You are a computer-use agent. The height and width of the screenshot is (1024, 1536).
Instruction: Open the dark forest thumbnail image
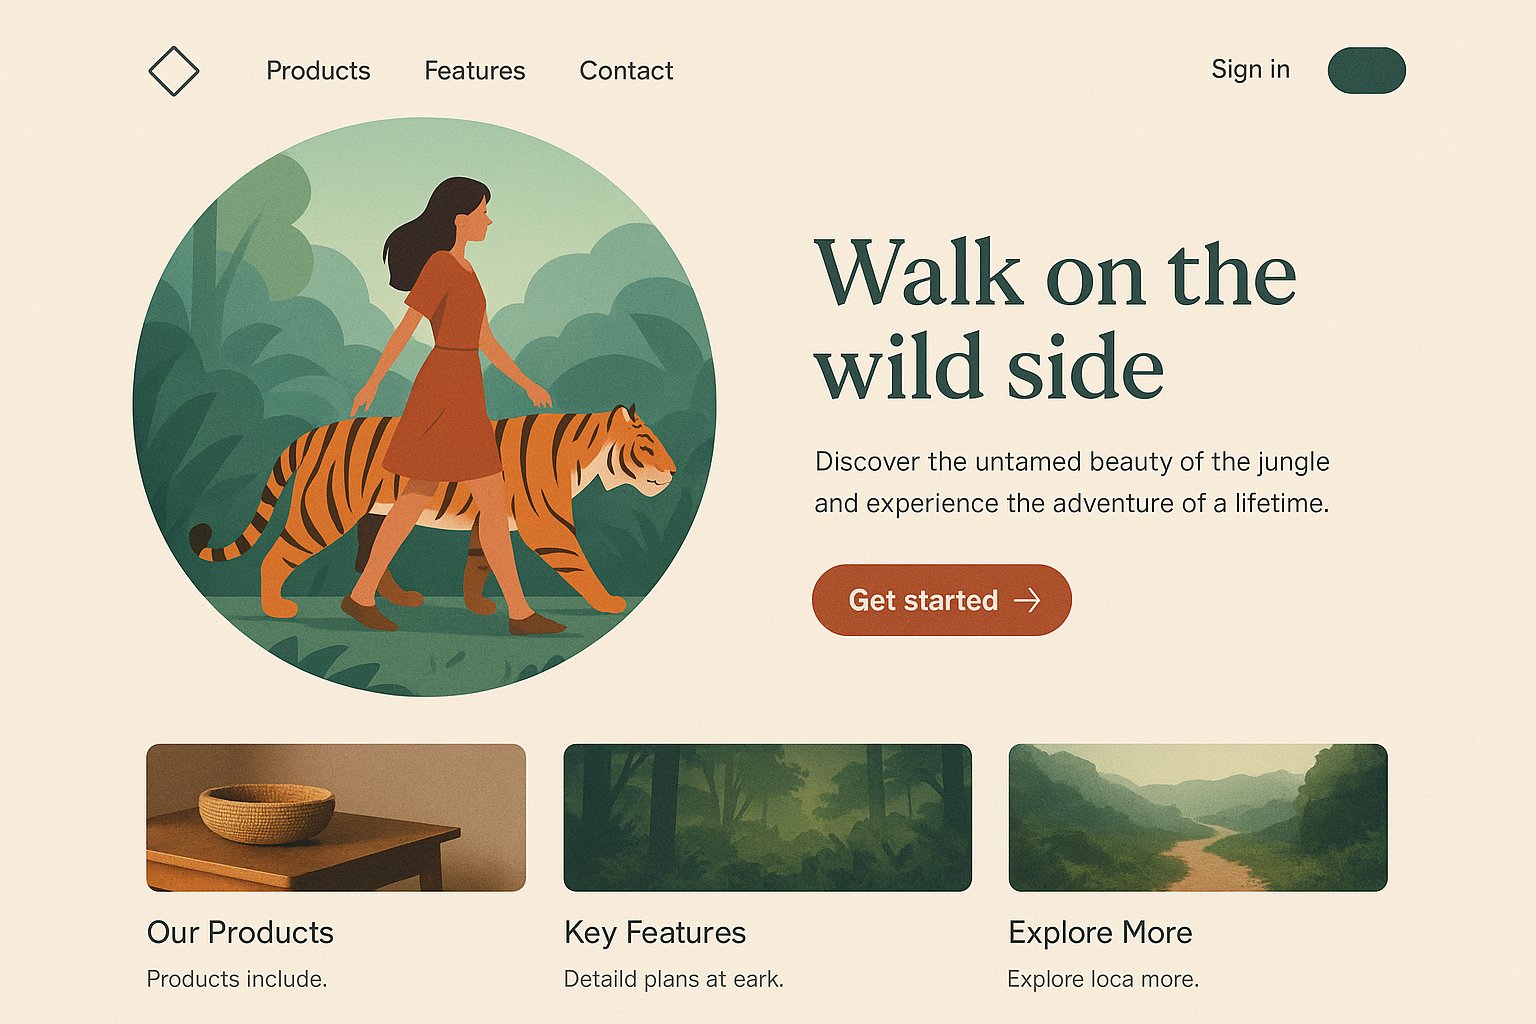pyautogui.click(x=767, y=817)
